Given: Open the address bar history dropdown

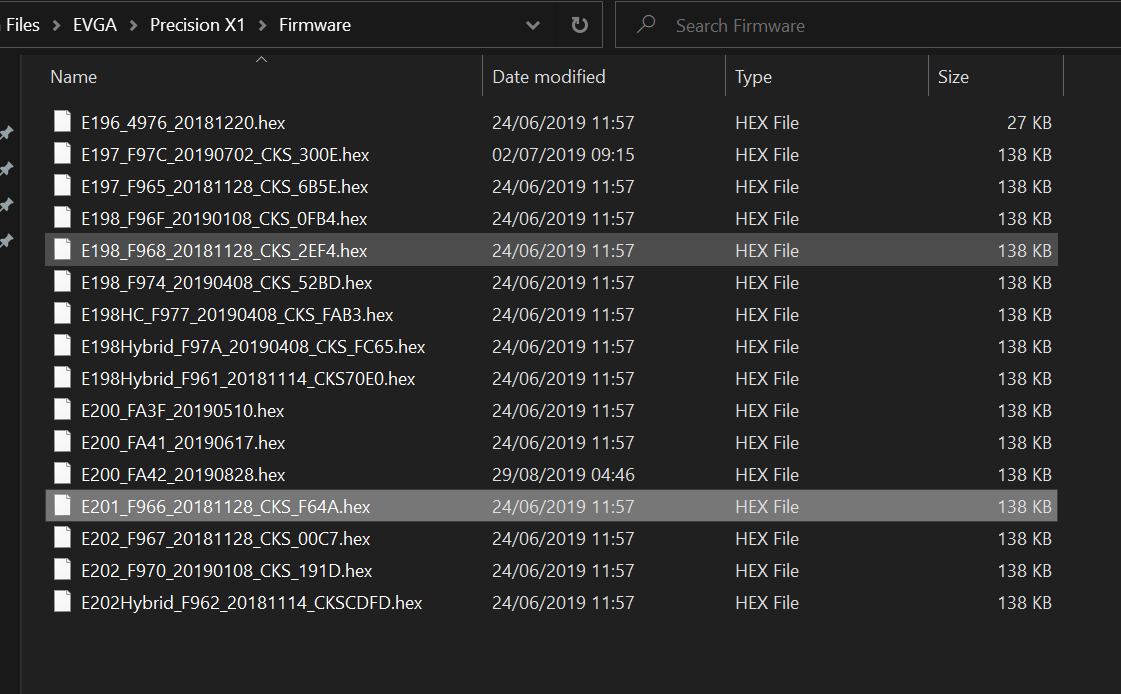Looking at the screenshot, I should [533, 25].
